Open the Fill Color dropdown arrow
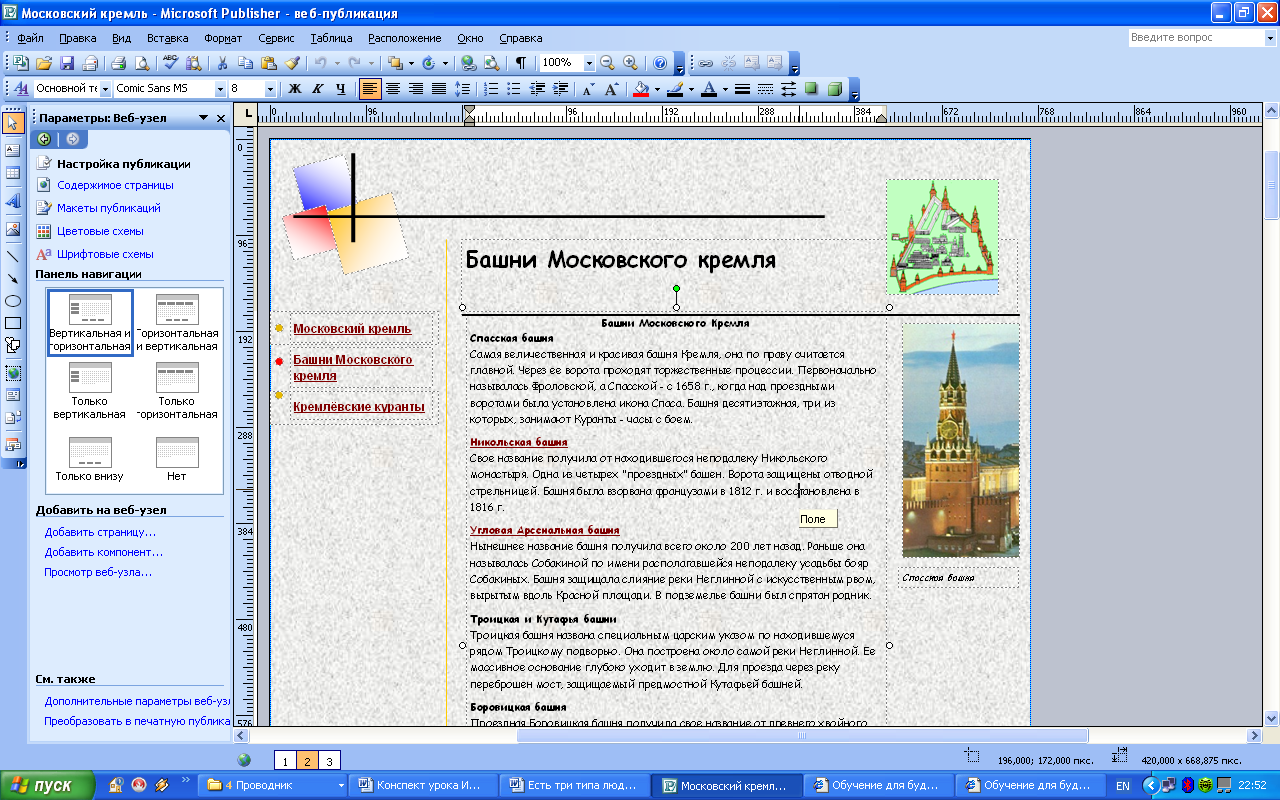 (657, 89)
